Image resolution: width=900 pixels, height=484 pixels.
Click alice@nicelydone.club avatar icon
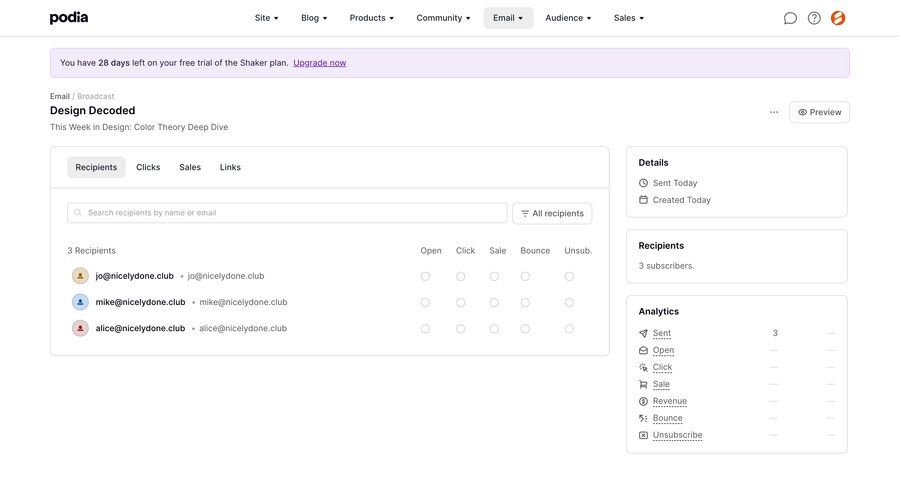pos(80,328)
